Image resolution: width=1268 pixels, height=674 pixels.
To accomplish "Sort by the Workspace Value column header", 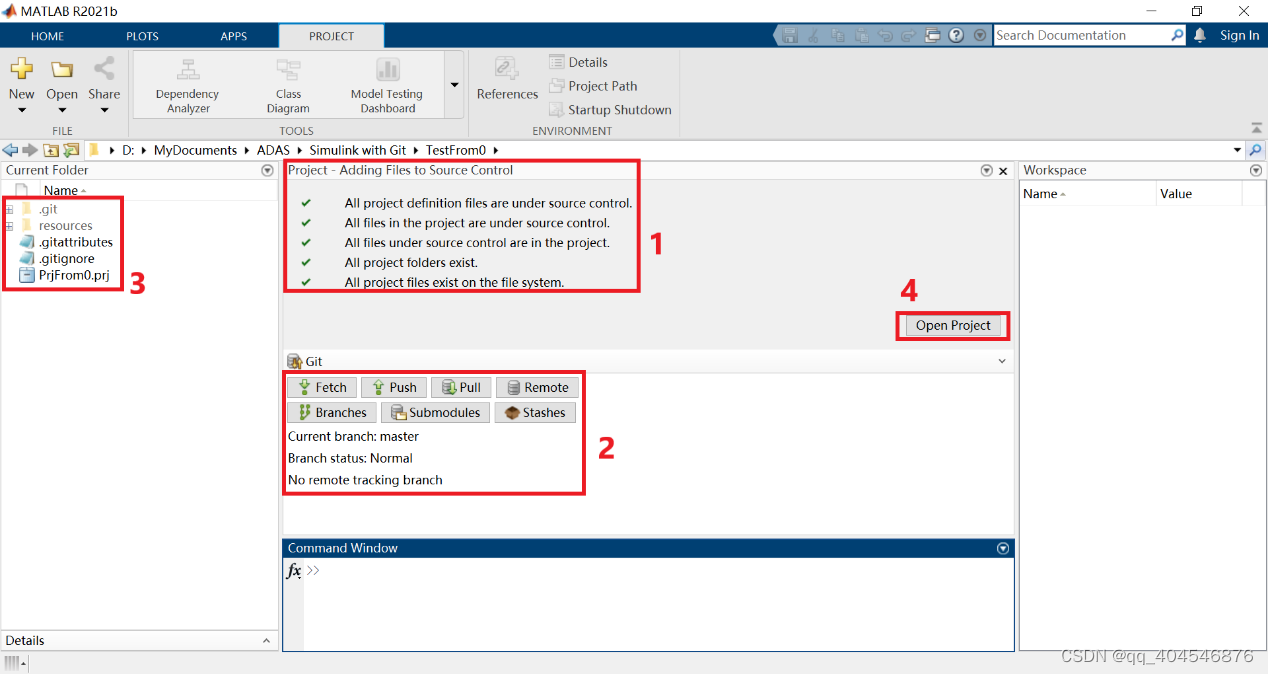I will point(1198,194).
